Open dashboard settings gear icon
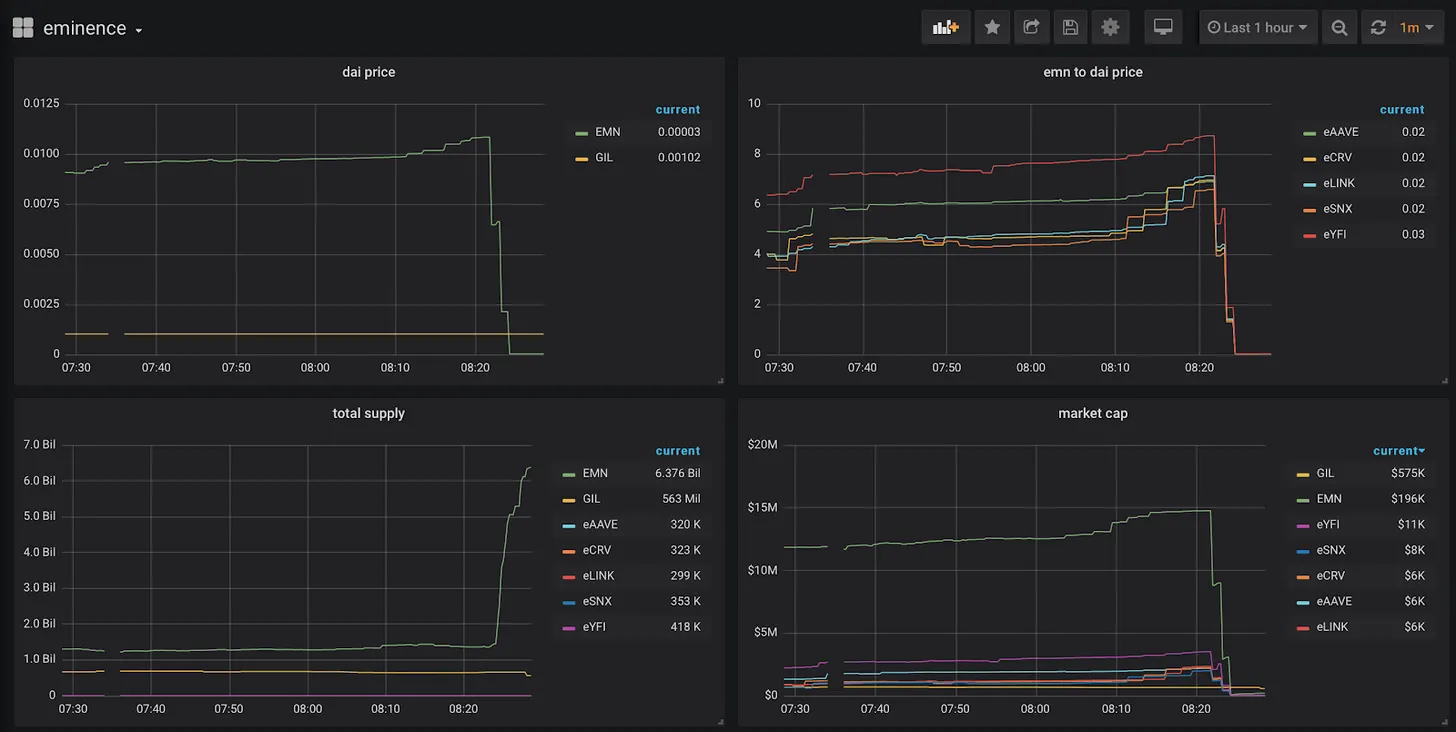Image resolution: width=1456 pixels, height=732 pixels. 1110,28
